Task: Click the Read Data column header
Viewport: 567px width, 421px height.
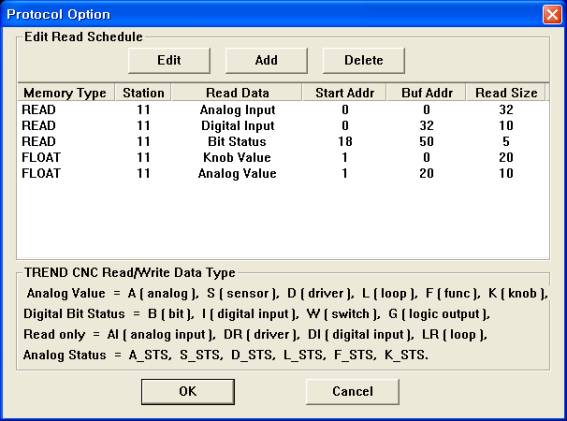Action: click(237, 93)
